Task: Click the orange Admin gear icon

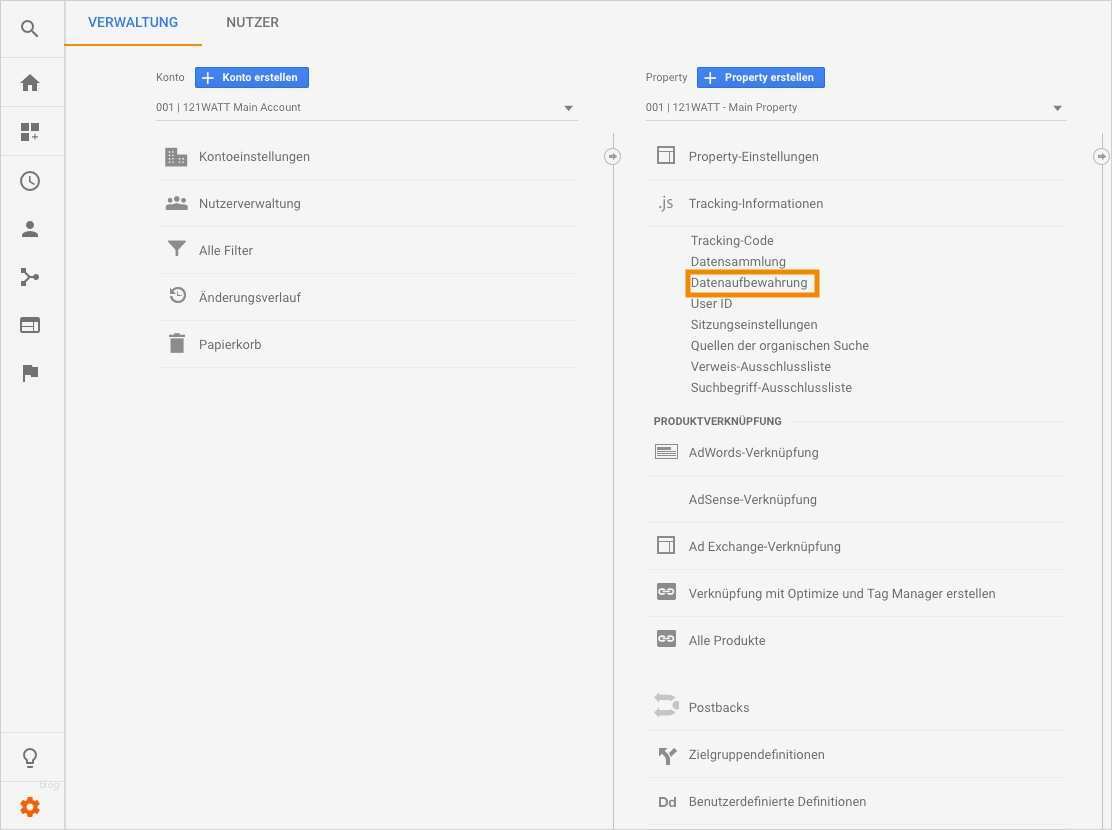Action: [29, 806]
